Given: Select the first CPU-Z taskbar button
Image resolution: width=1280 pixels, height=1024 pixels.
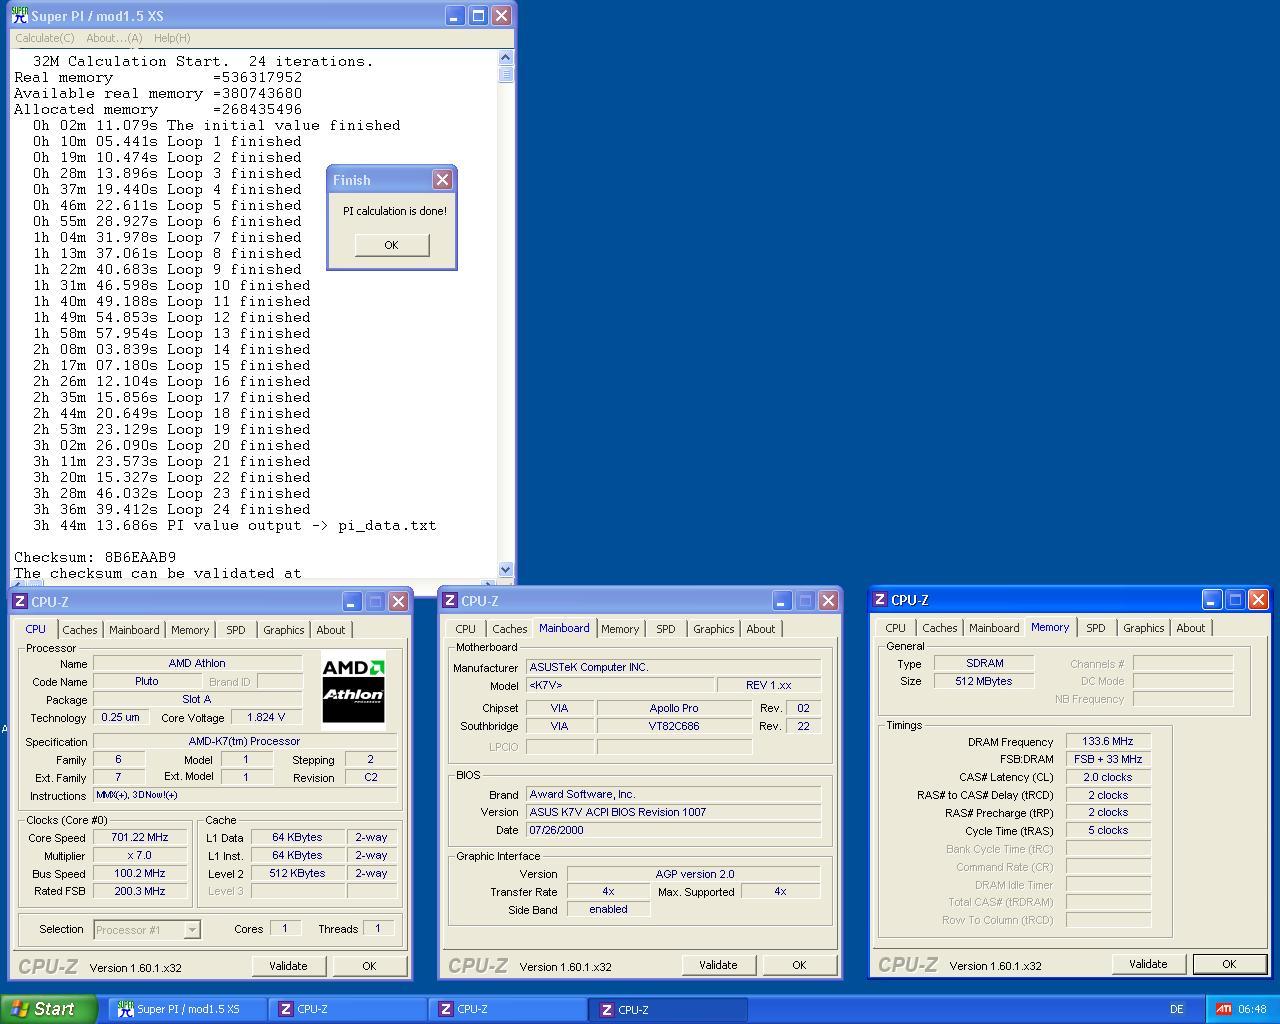Looking at the screenshot, I should click(x=347, y=1009).
